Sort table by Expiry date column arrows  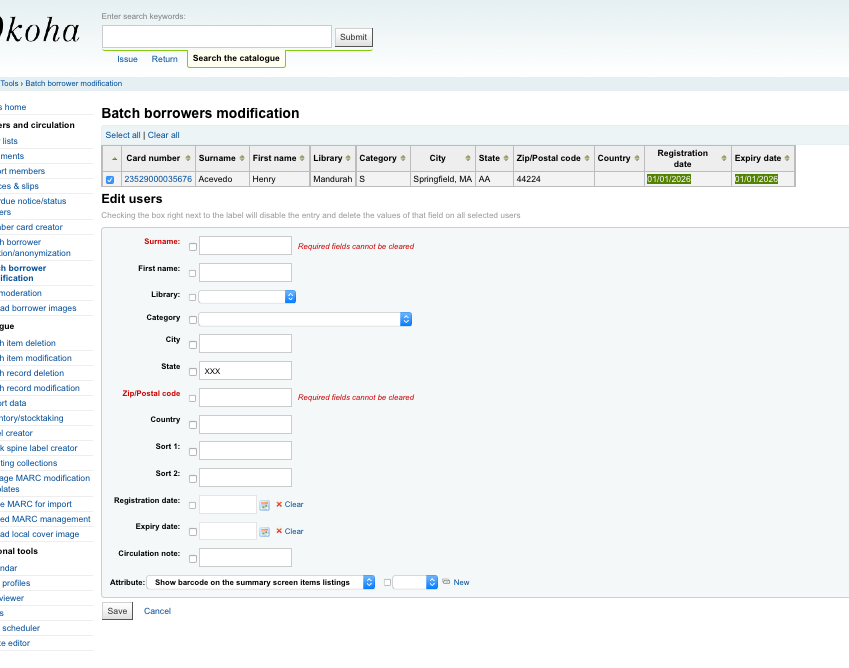pos(788,158)
